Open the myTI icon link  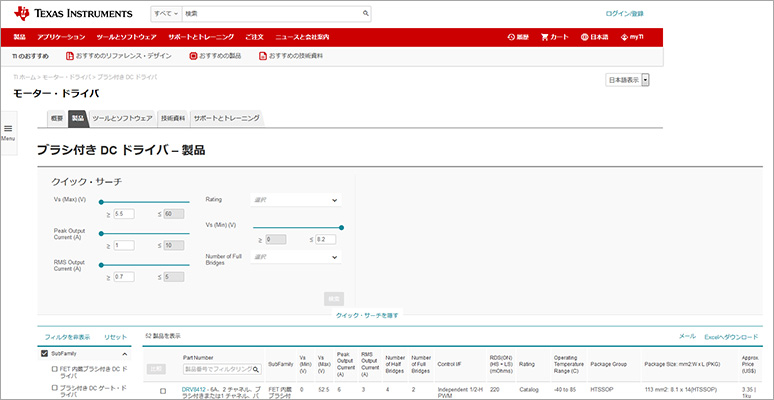[624, 37]
